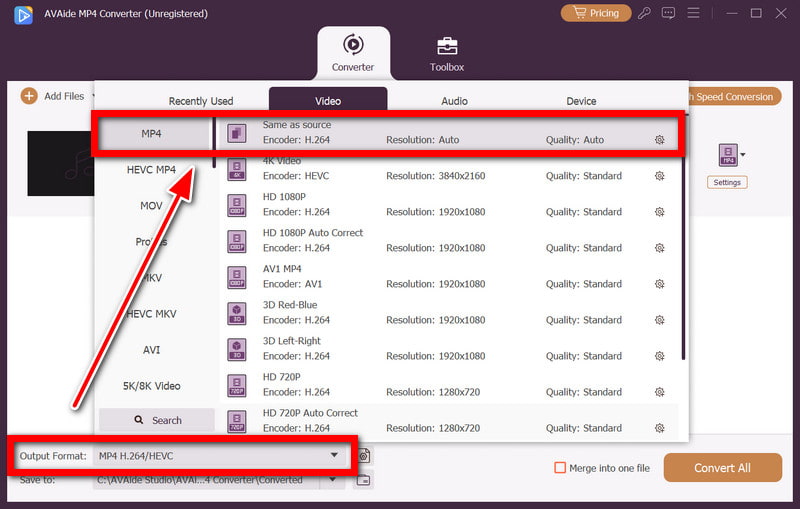Click the file Settings button
This screenshot has height=509, width=800.
point(727,182)
